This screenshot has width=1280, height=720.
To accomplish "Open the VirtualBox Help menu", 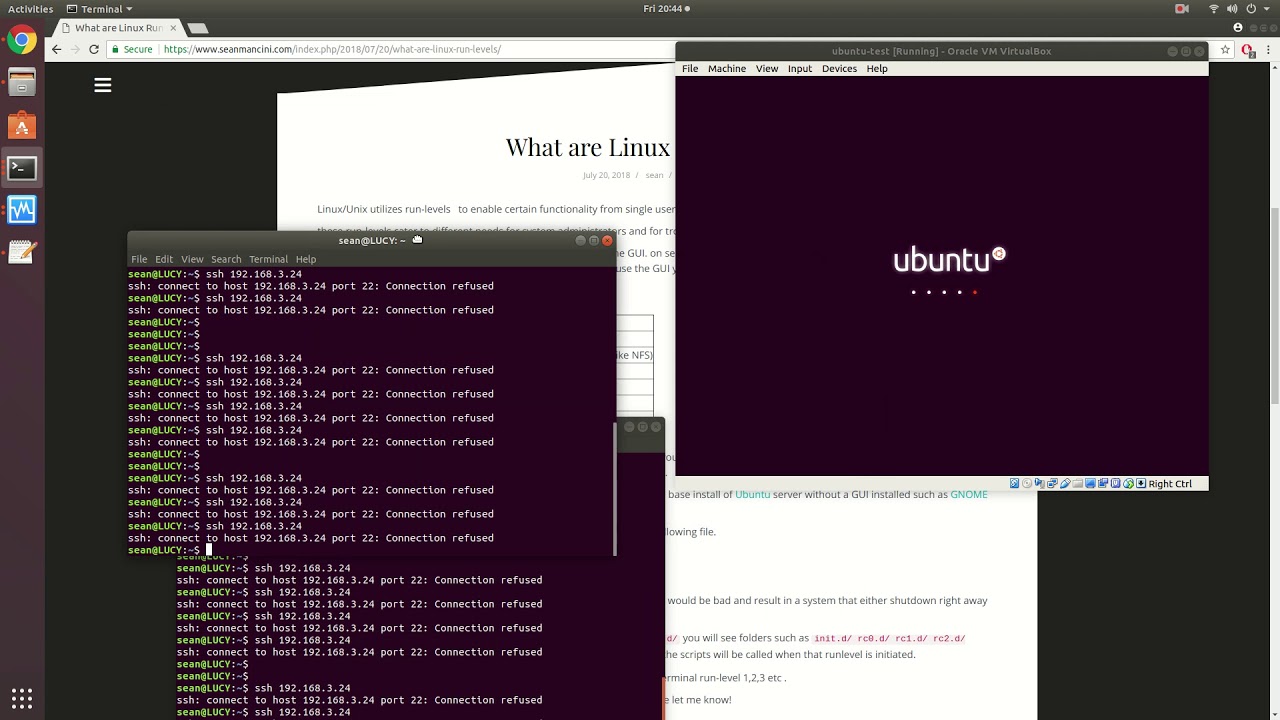I will click(877, 68).
